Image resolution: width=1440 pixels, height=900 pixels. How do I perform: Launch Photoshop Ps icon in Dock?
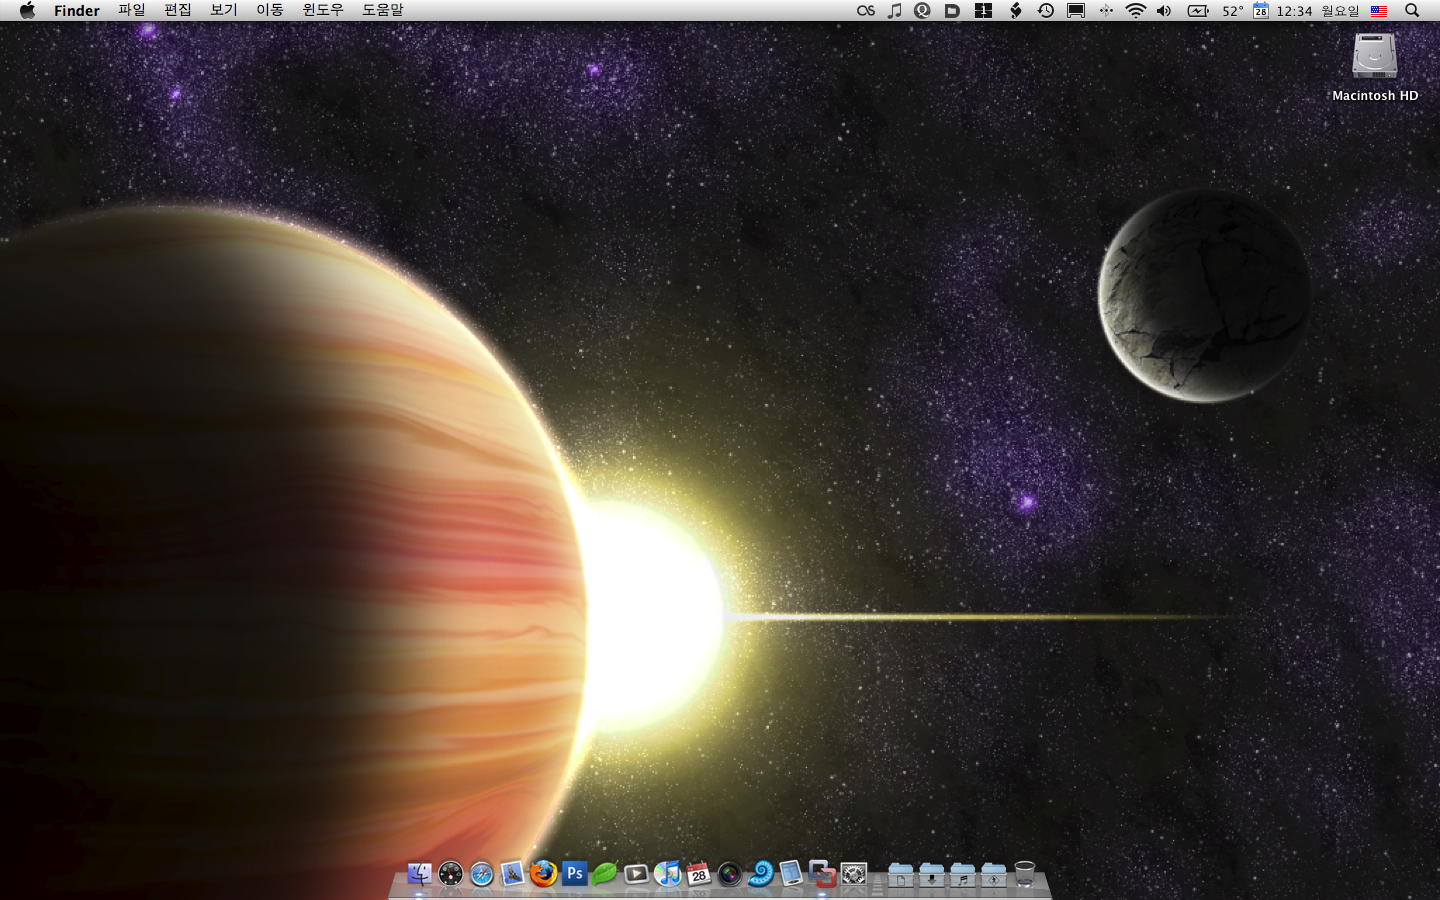click(575, 874)
